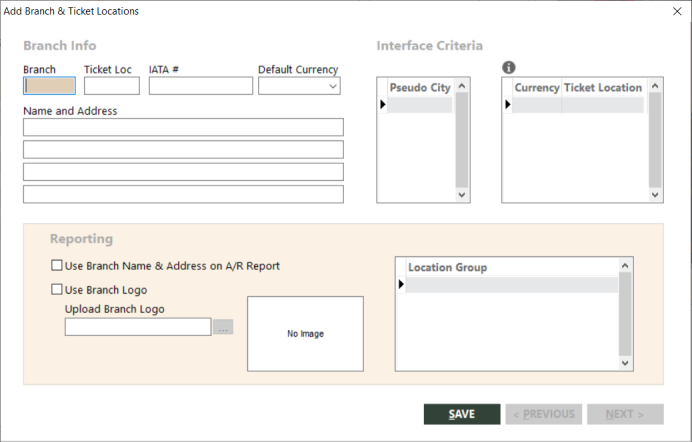The width and height of the screenshot is (692, 442).
Task: Click the row pointer arrow in Currency grid
Action: coord(508,105)
